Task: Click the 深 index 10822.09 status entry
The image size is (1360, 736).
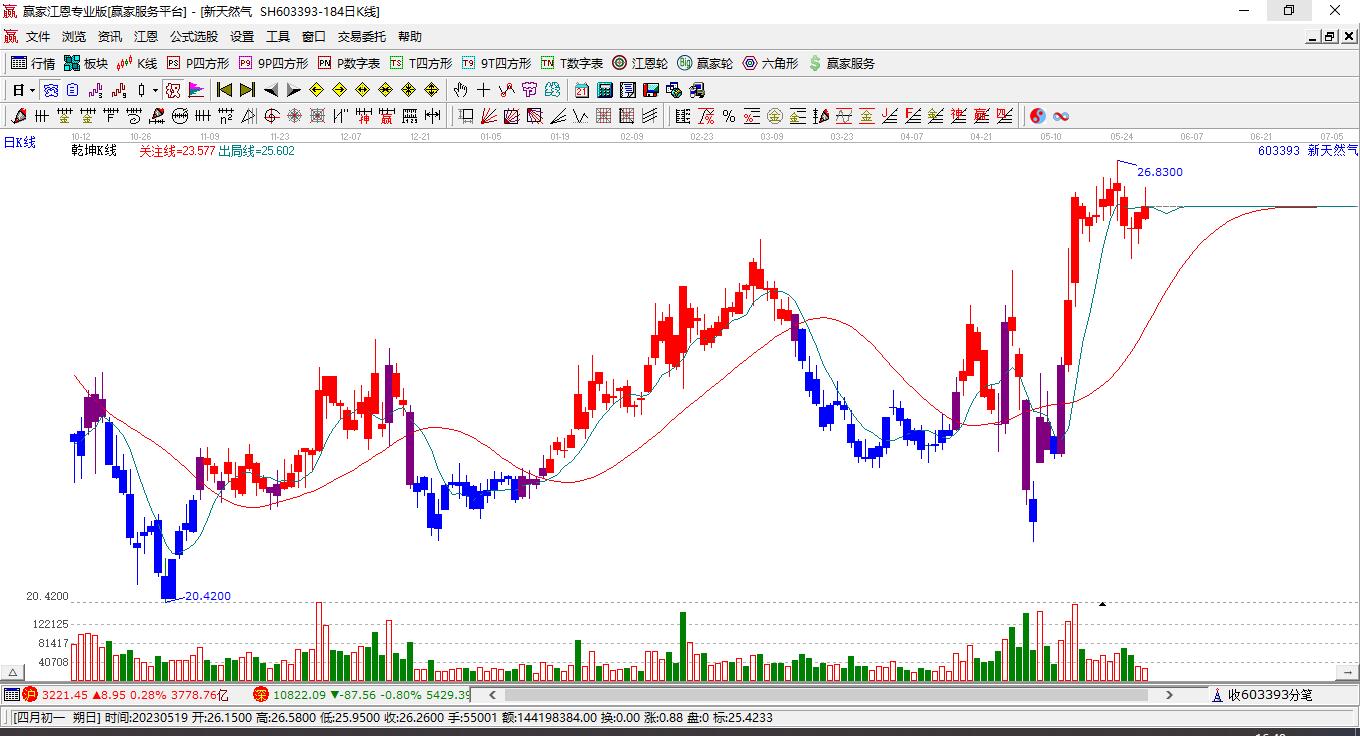Action: (361, 694)
